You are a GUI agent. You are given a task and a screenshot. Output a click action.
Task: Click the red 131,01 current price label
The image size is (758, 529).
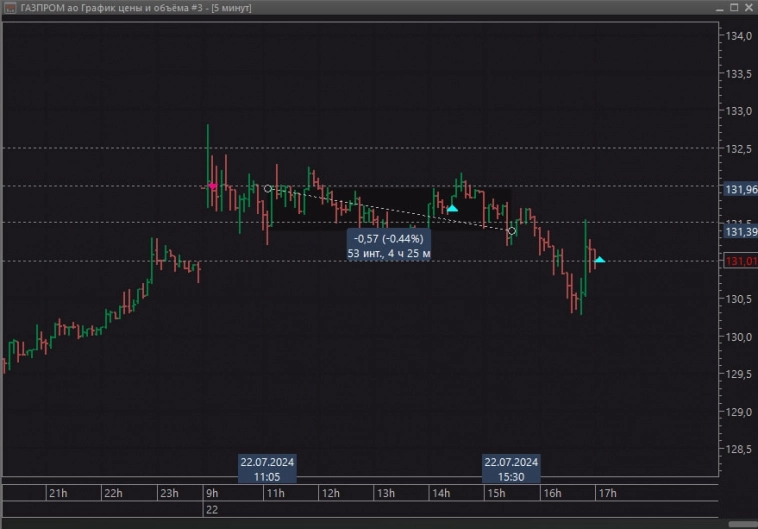point(740,262)
